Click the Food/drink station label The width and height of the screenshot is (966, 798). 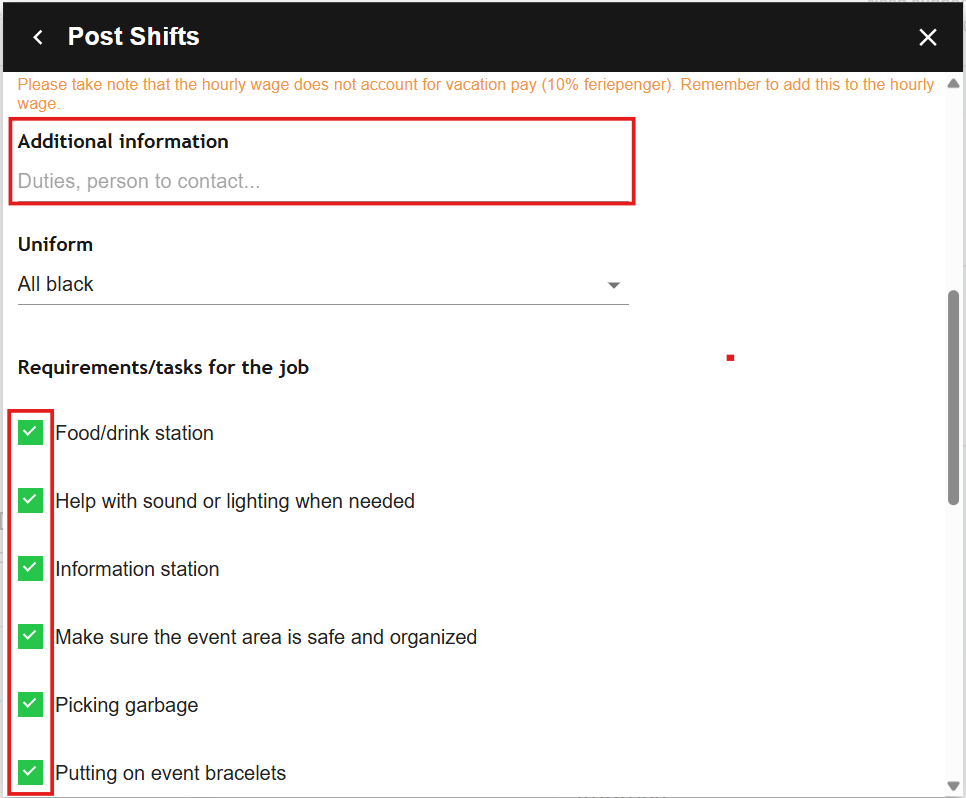point(134,433)
